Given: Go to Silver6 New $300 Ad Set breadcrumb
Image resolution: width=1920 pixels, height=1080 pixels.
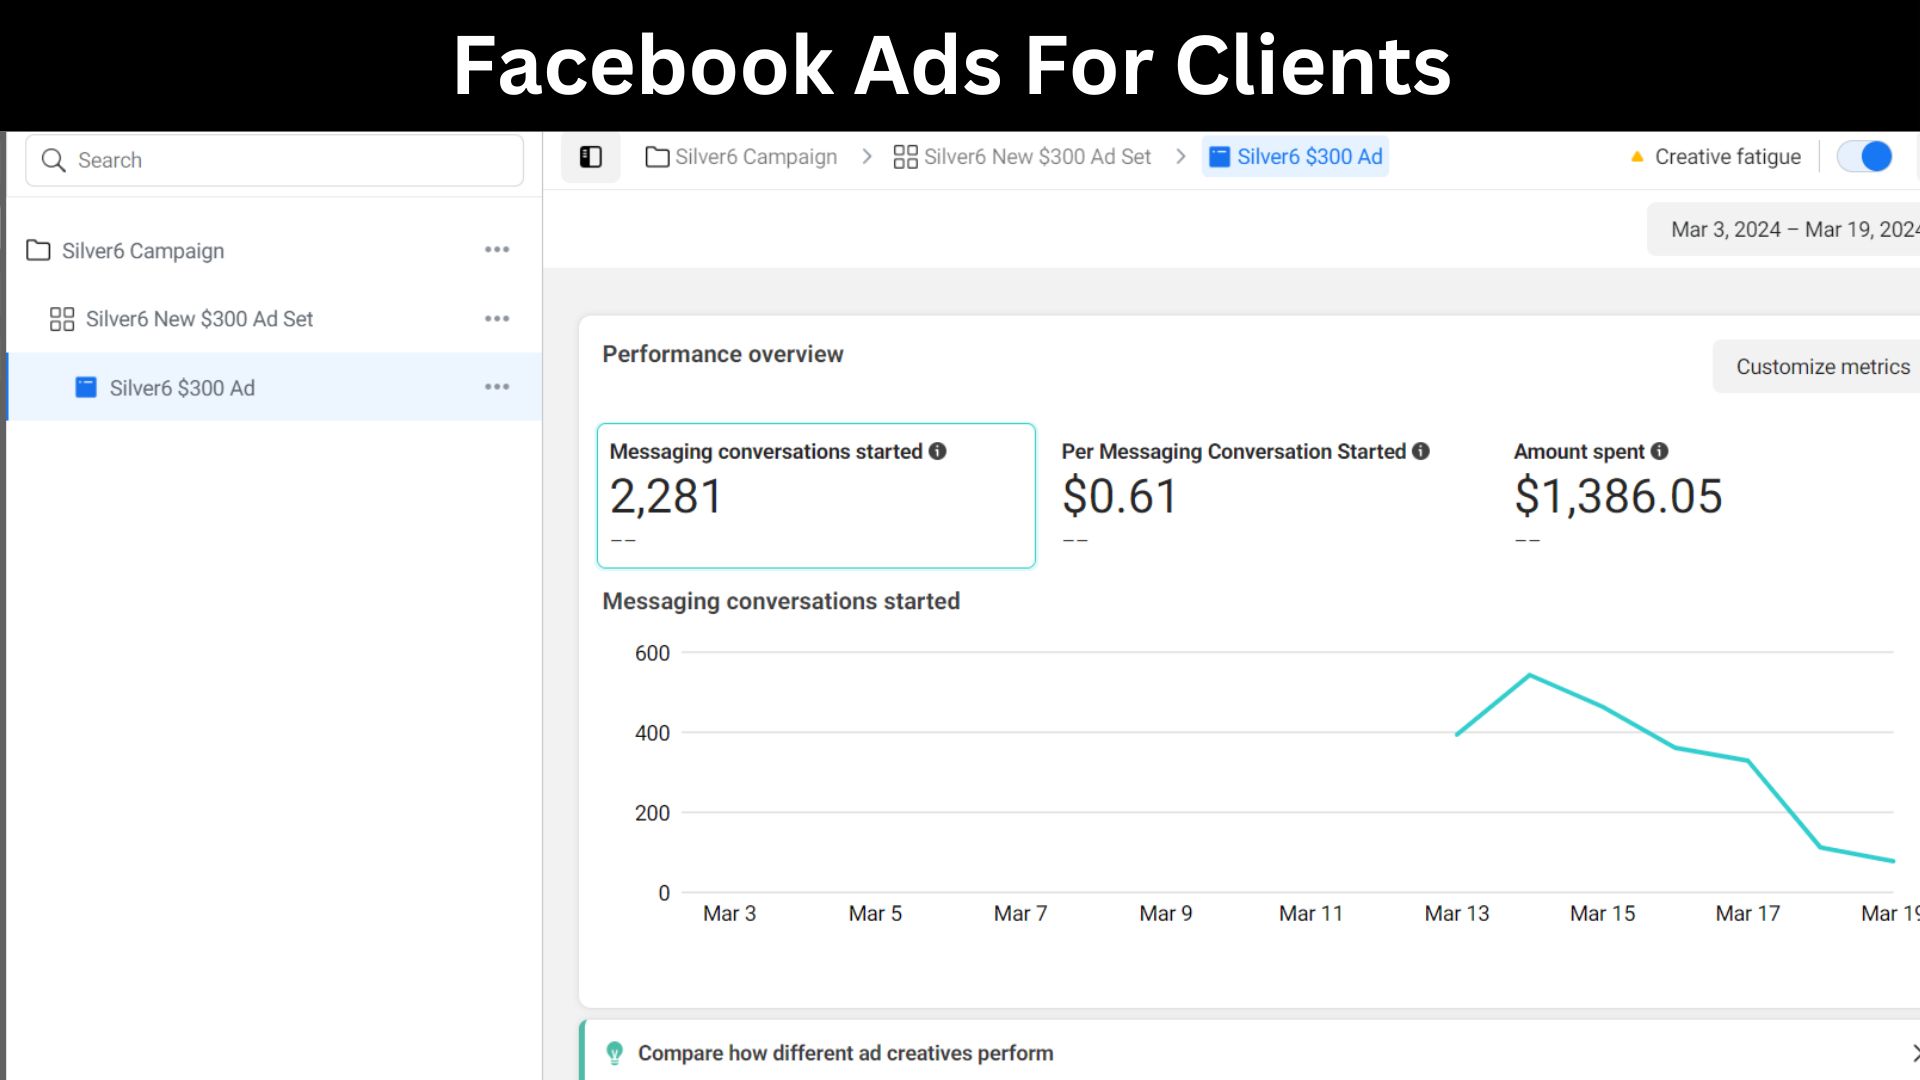Looking at the screenshot, I should [x=1036, y=157].
